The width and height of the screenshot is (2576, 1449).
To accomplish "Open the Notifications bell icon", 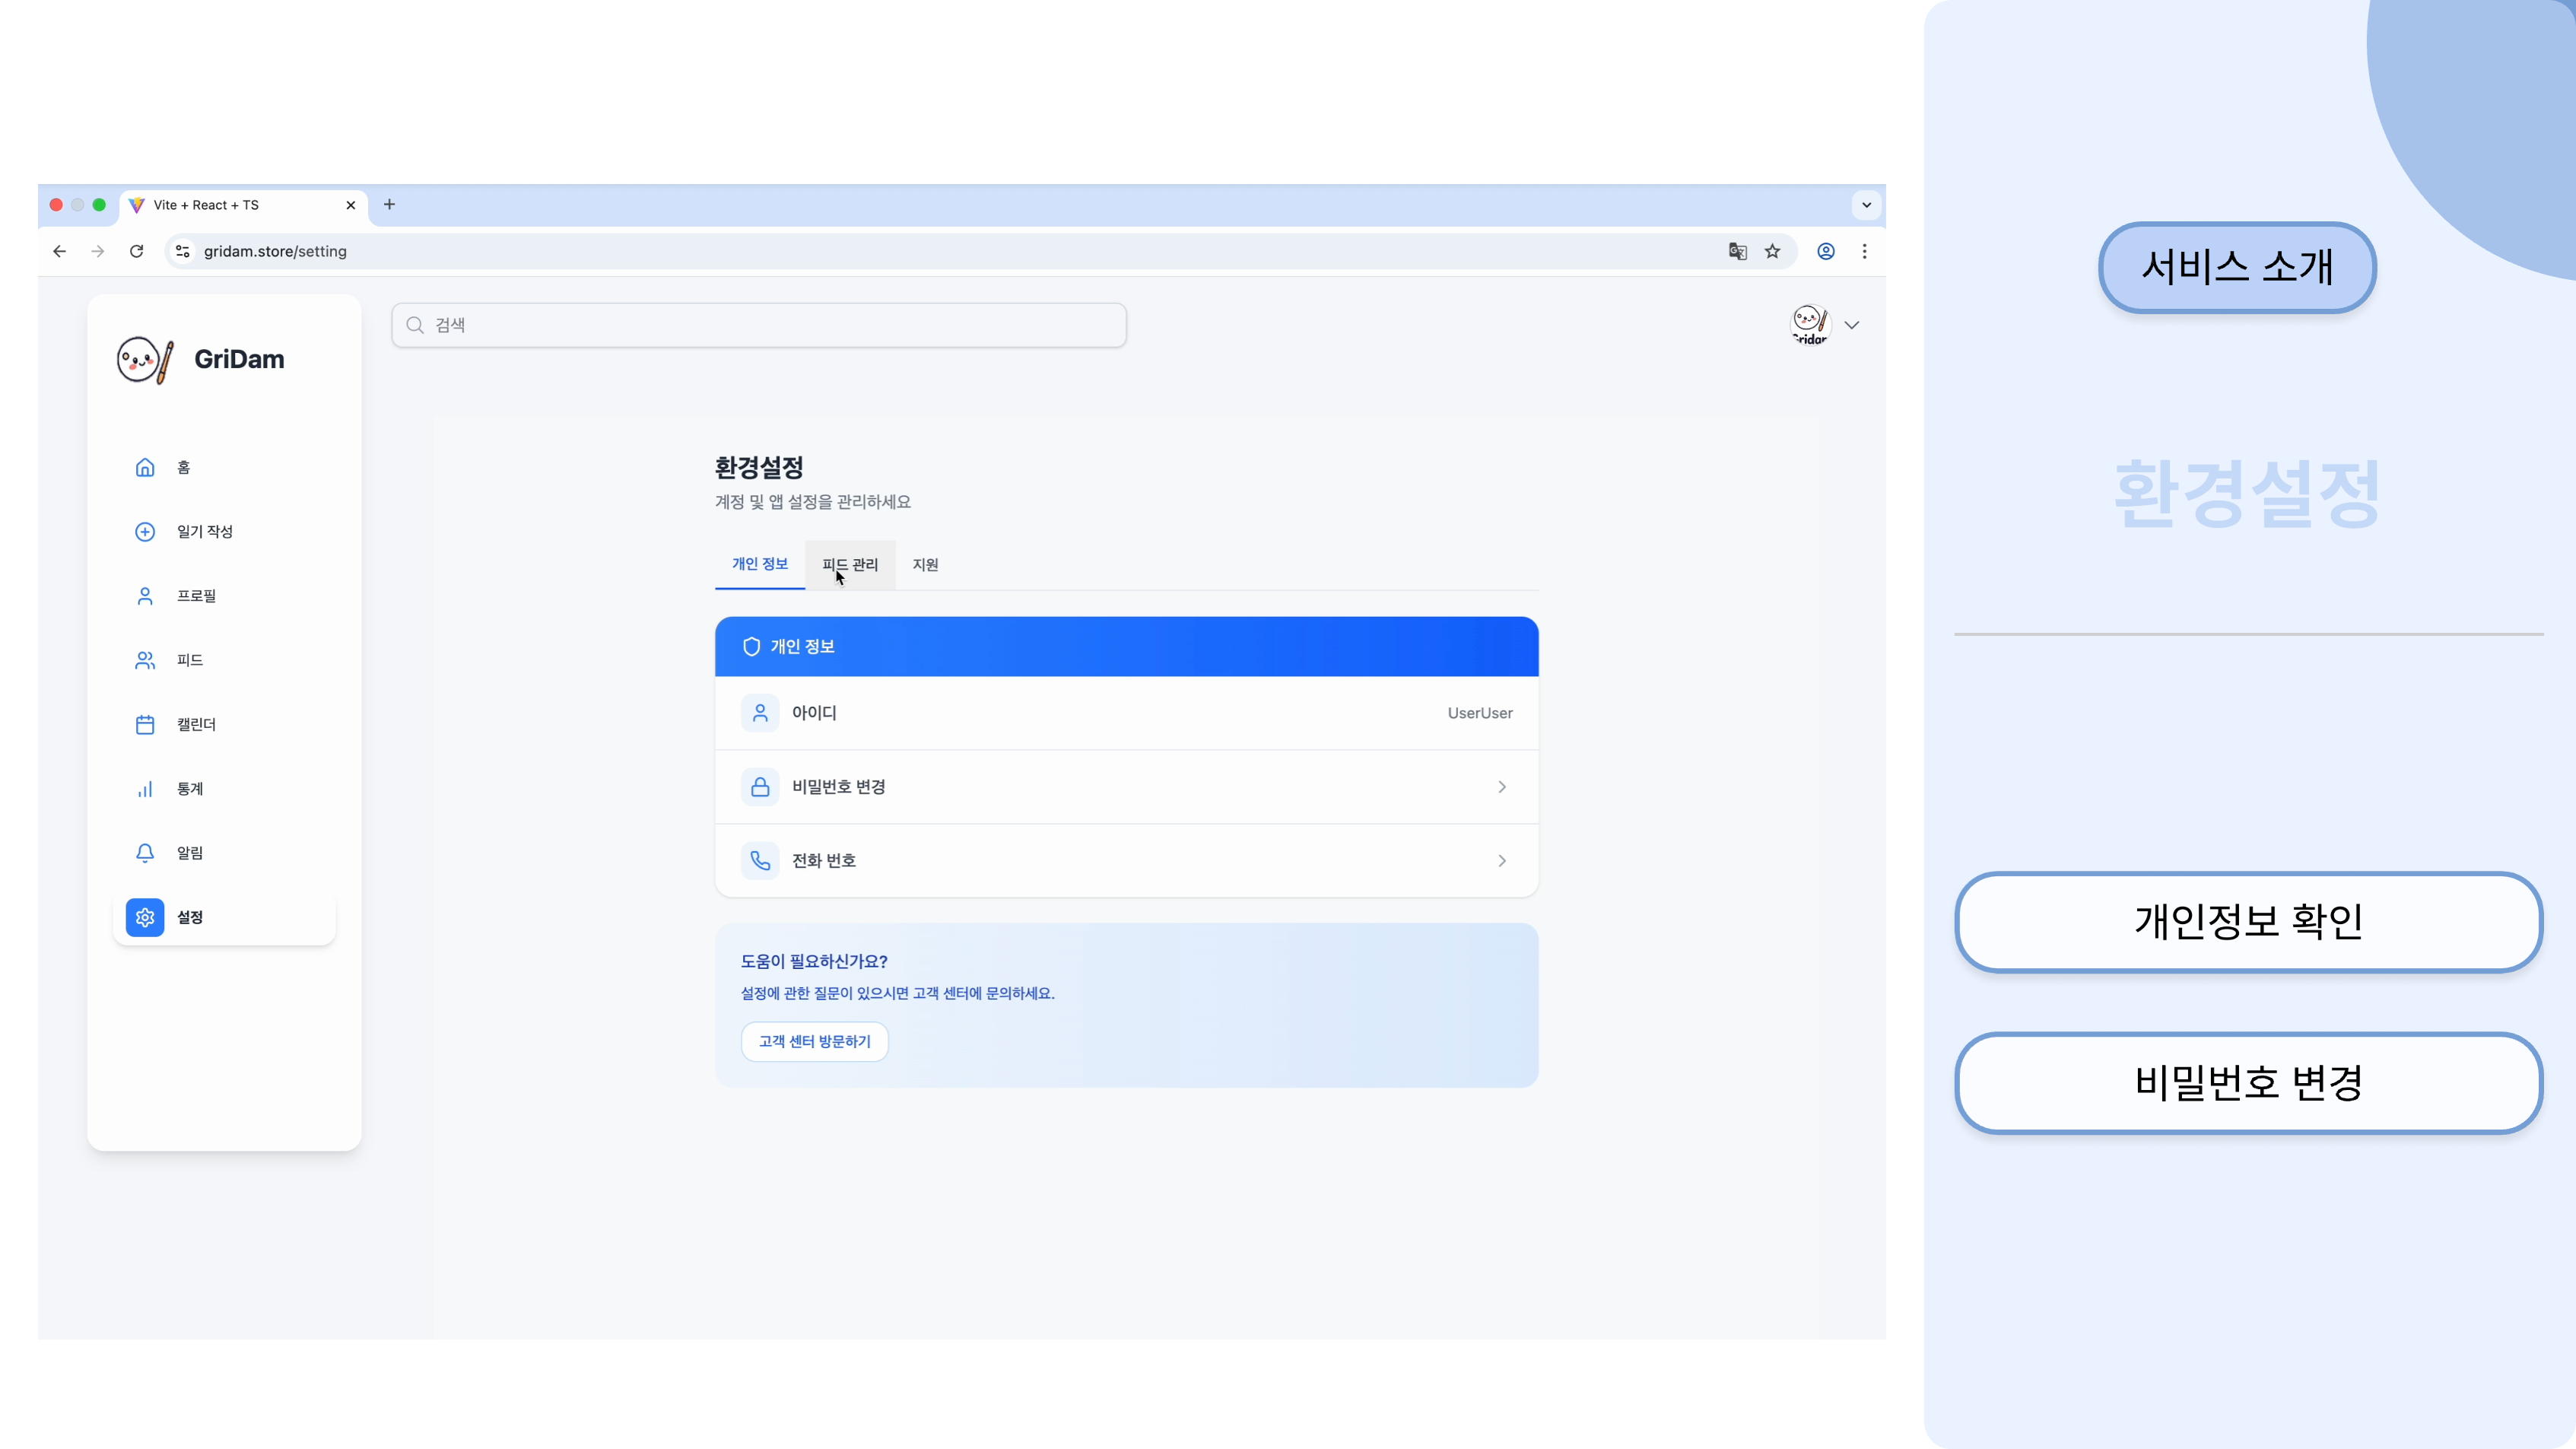I will click(145, 853).
